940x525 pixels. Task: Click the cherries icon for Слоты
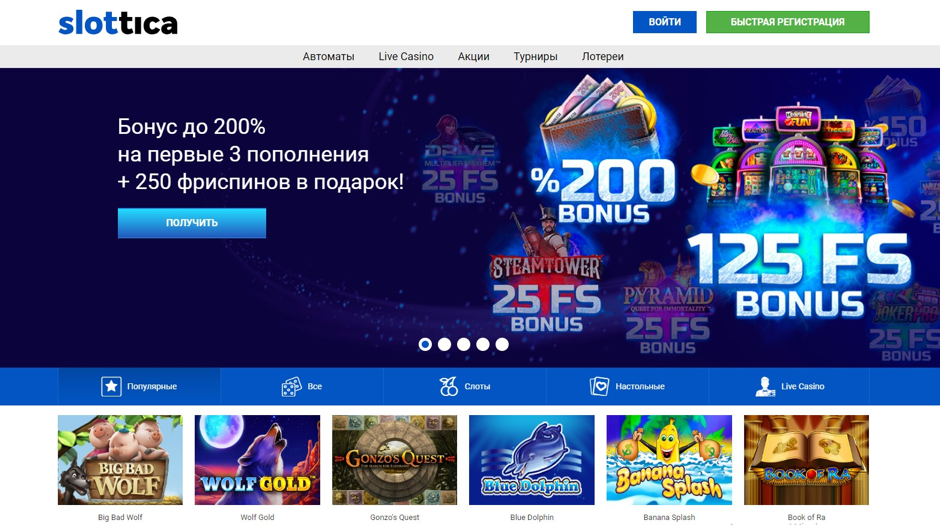click(448, 387)
